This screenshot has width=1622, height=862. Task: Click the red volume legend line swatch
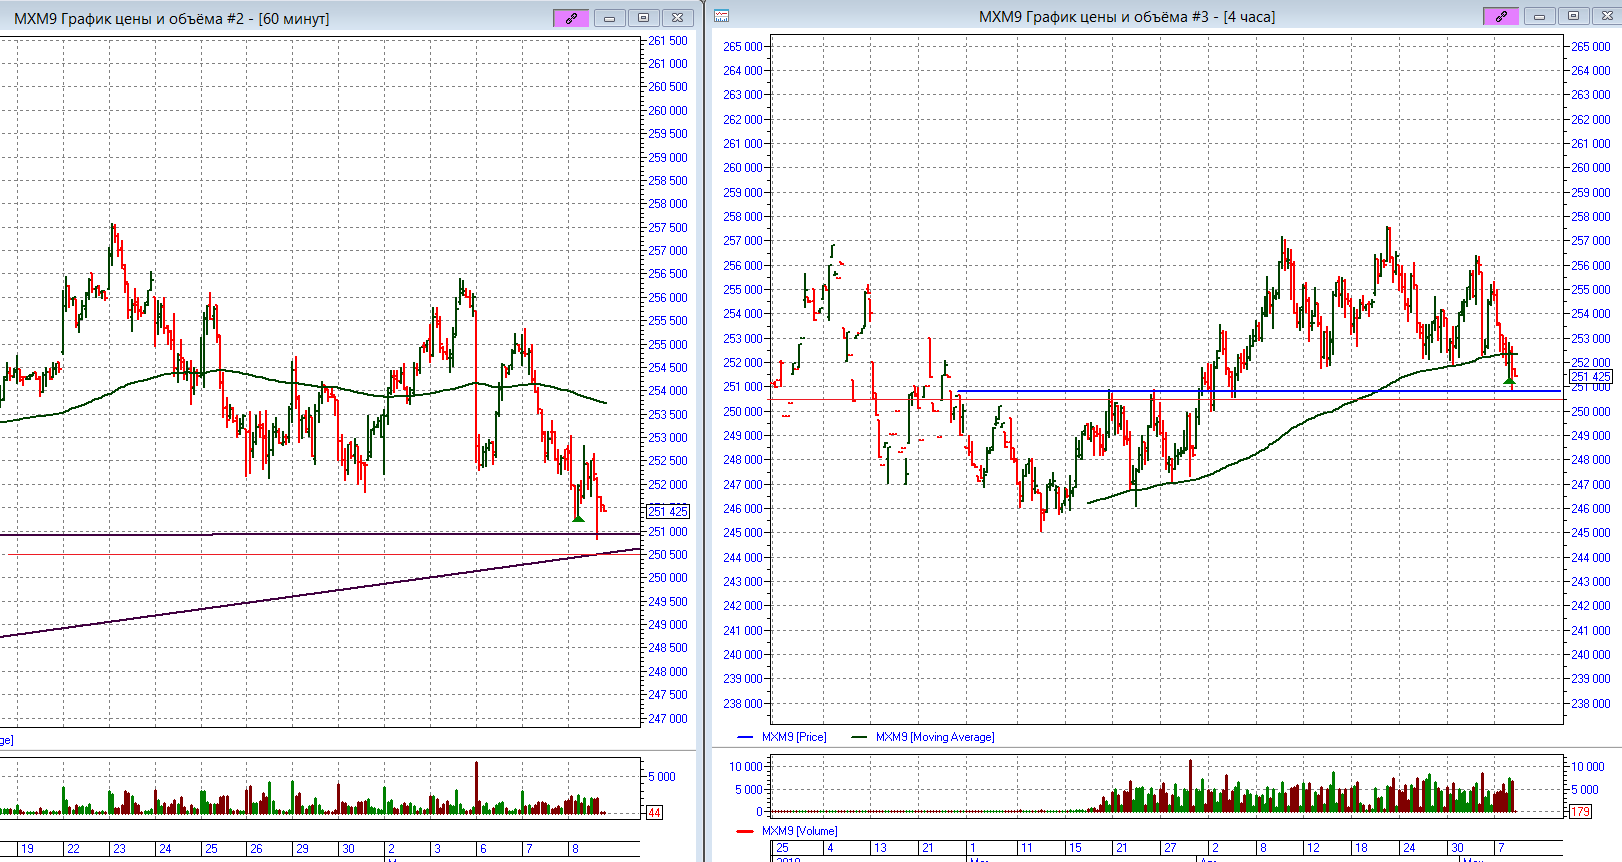pyautogui.click(x=745, y=831)
